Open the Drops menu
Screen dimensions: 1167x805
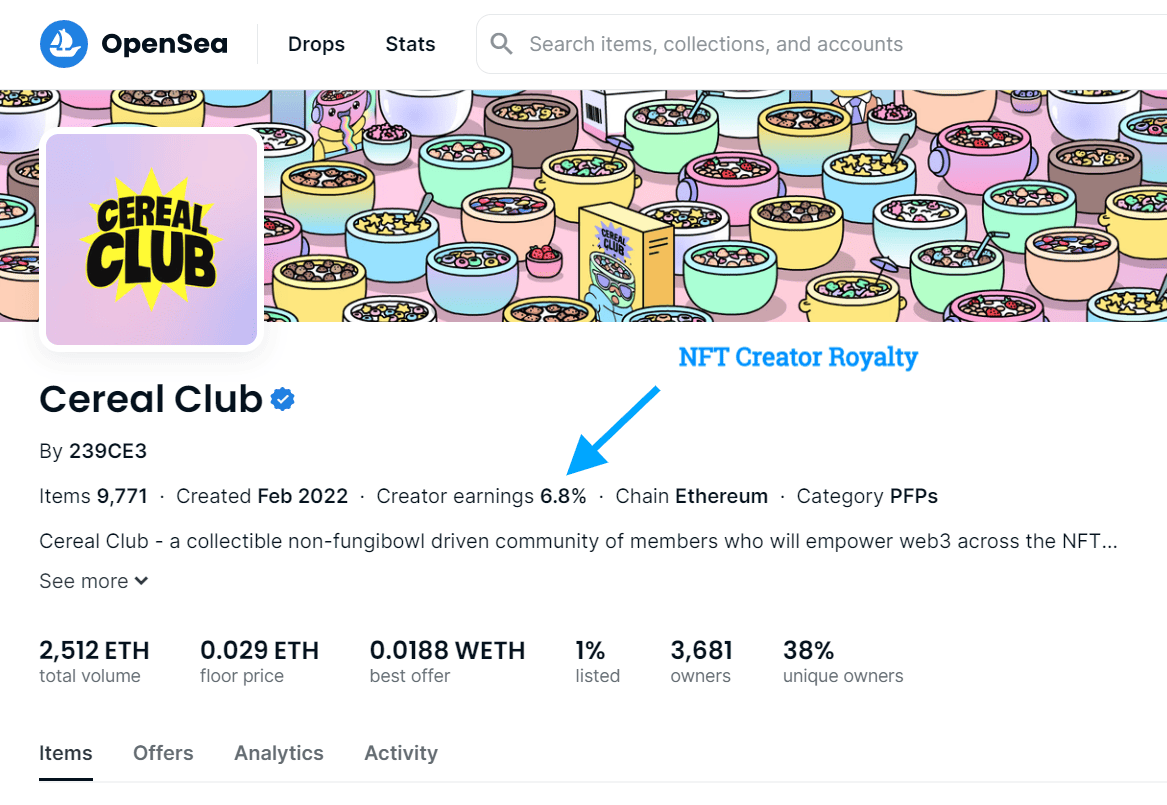point(316,44)
